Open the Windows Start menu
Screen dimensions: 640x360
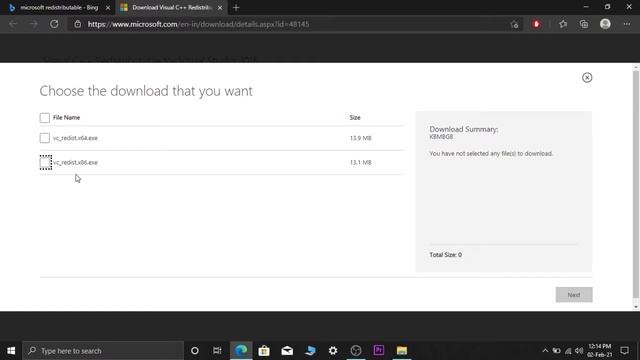[11, 351]
